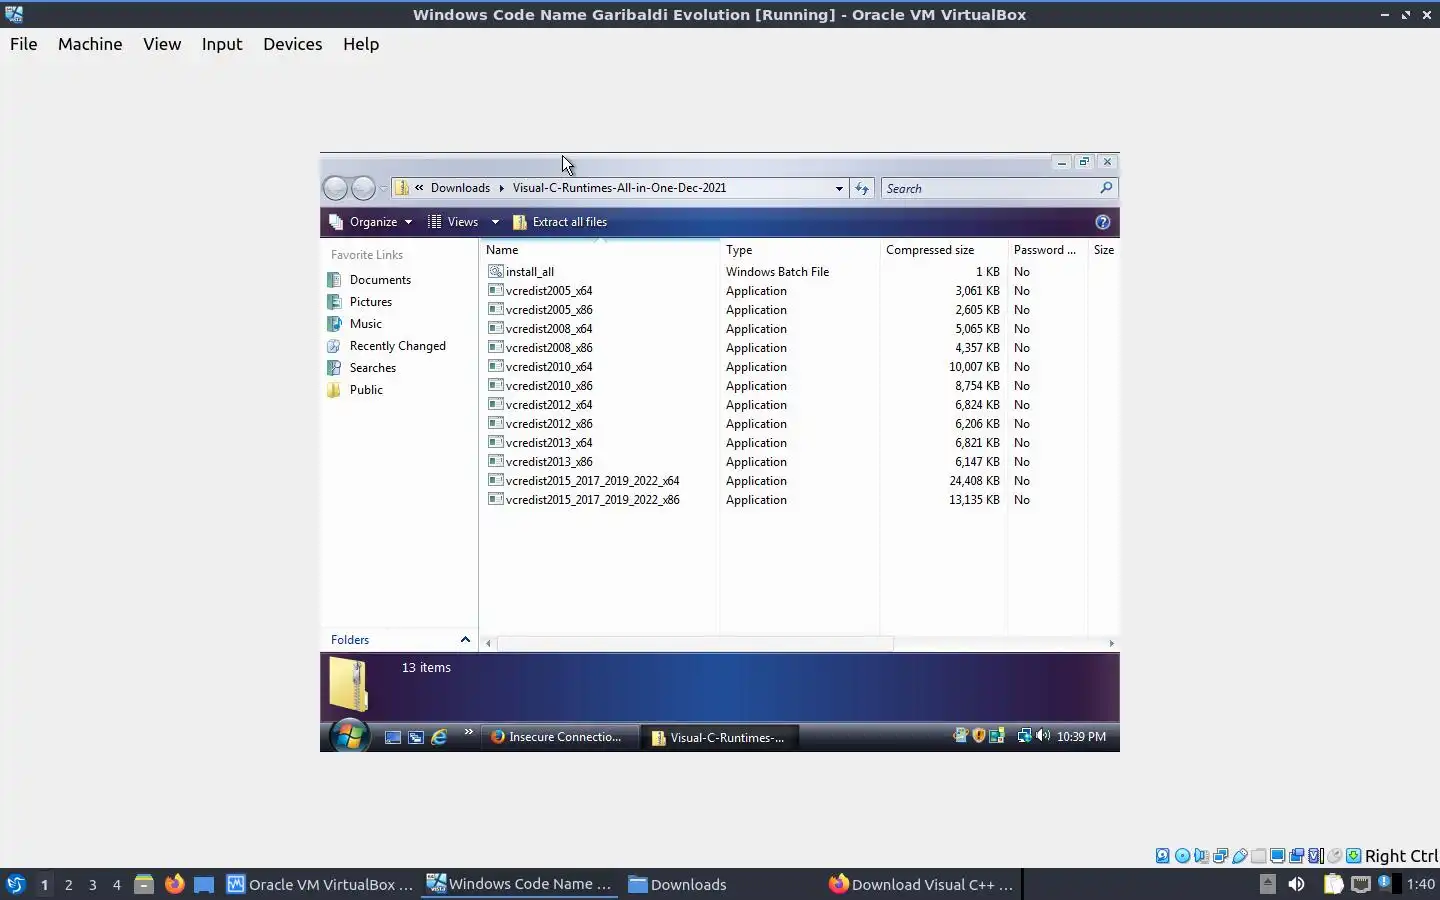Click host wired network tray icon
This screenshot has height=900, width=1440.
tap(1360, 884)
